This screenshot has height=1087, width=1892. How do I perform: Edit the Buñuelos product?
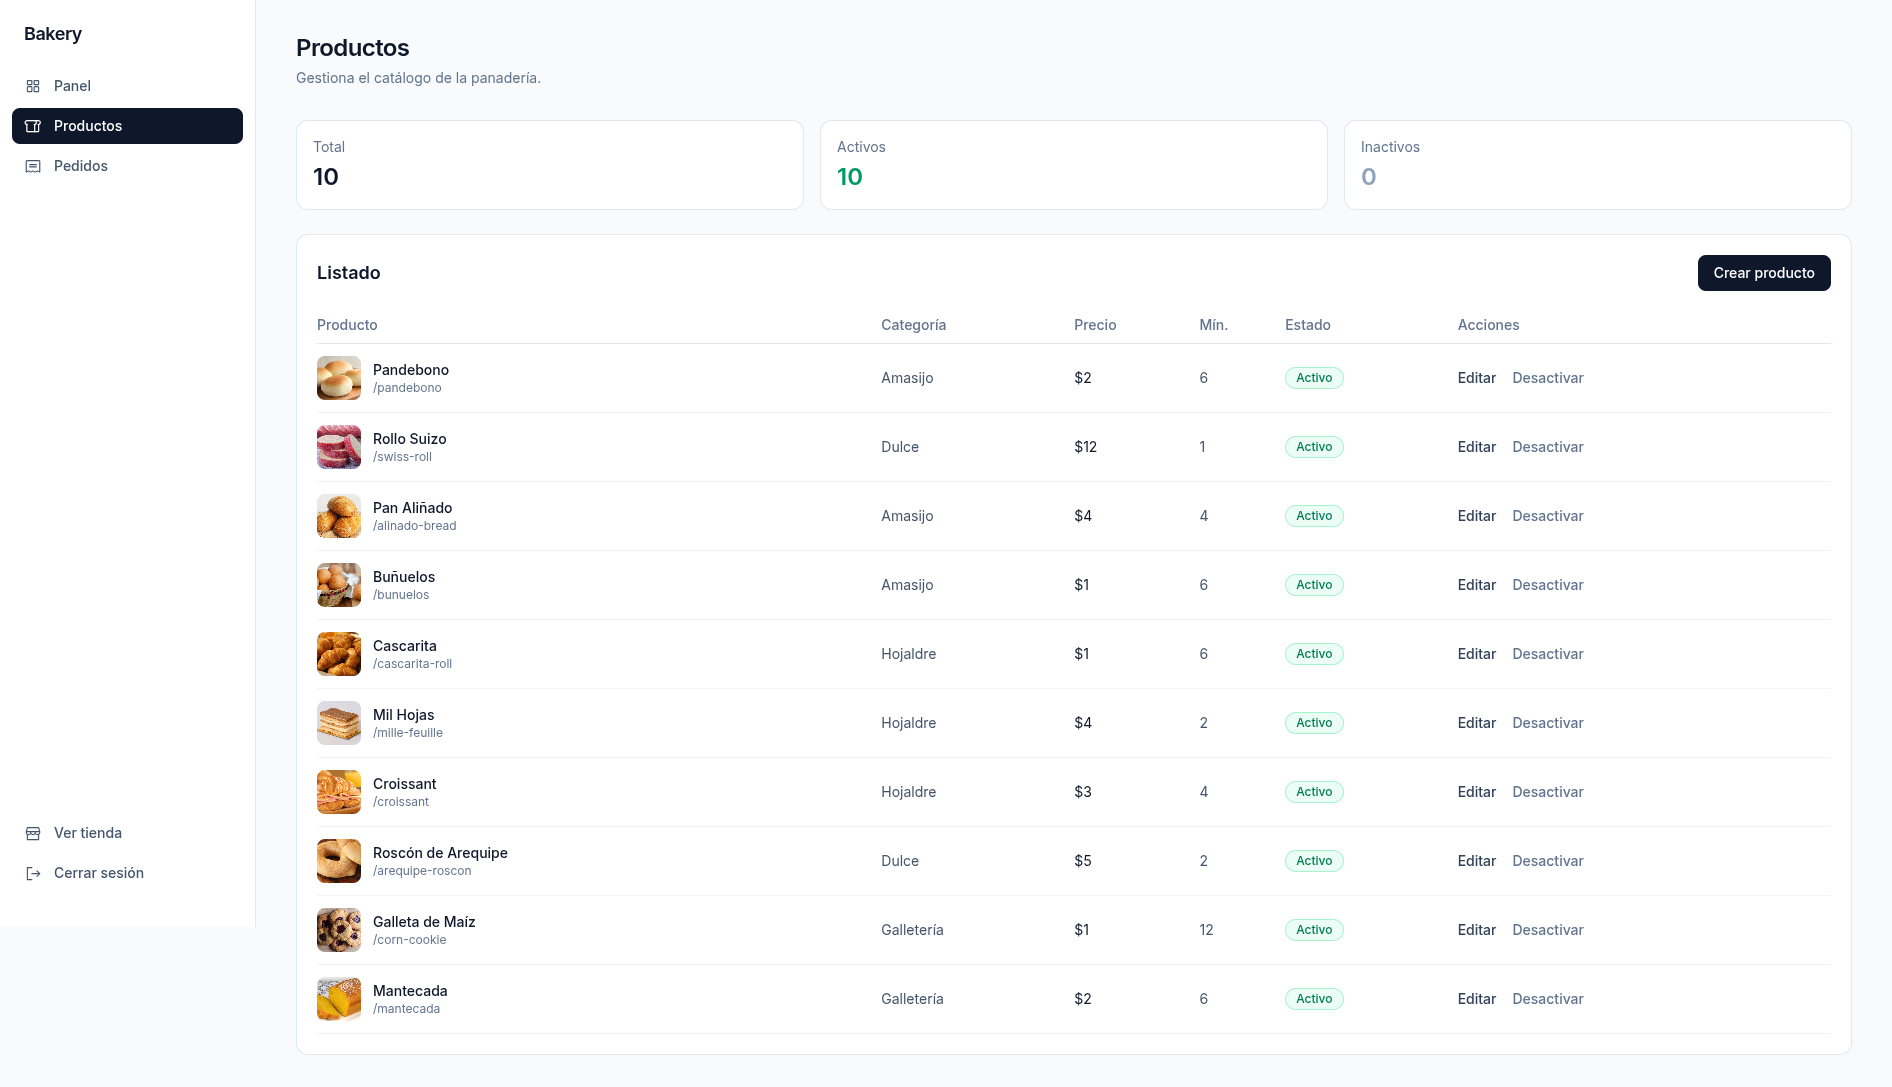tap(1476, 585)
